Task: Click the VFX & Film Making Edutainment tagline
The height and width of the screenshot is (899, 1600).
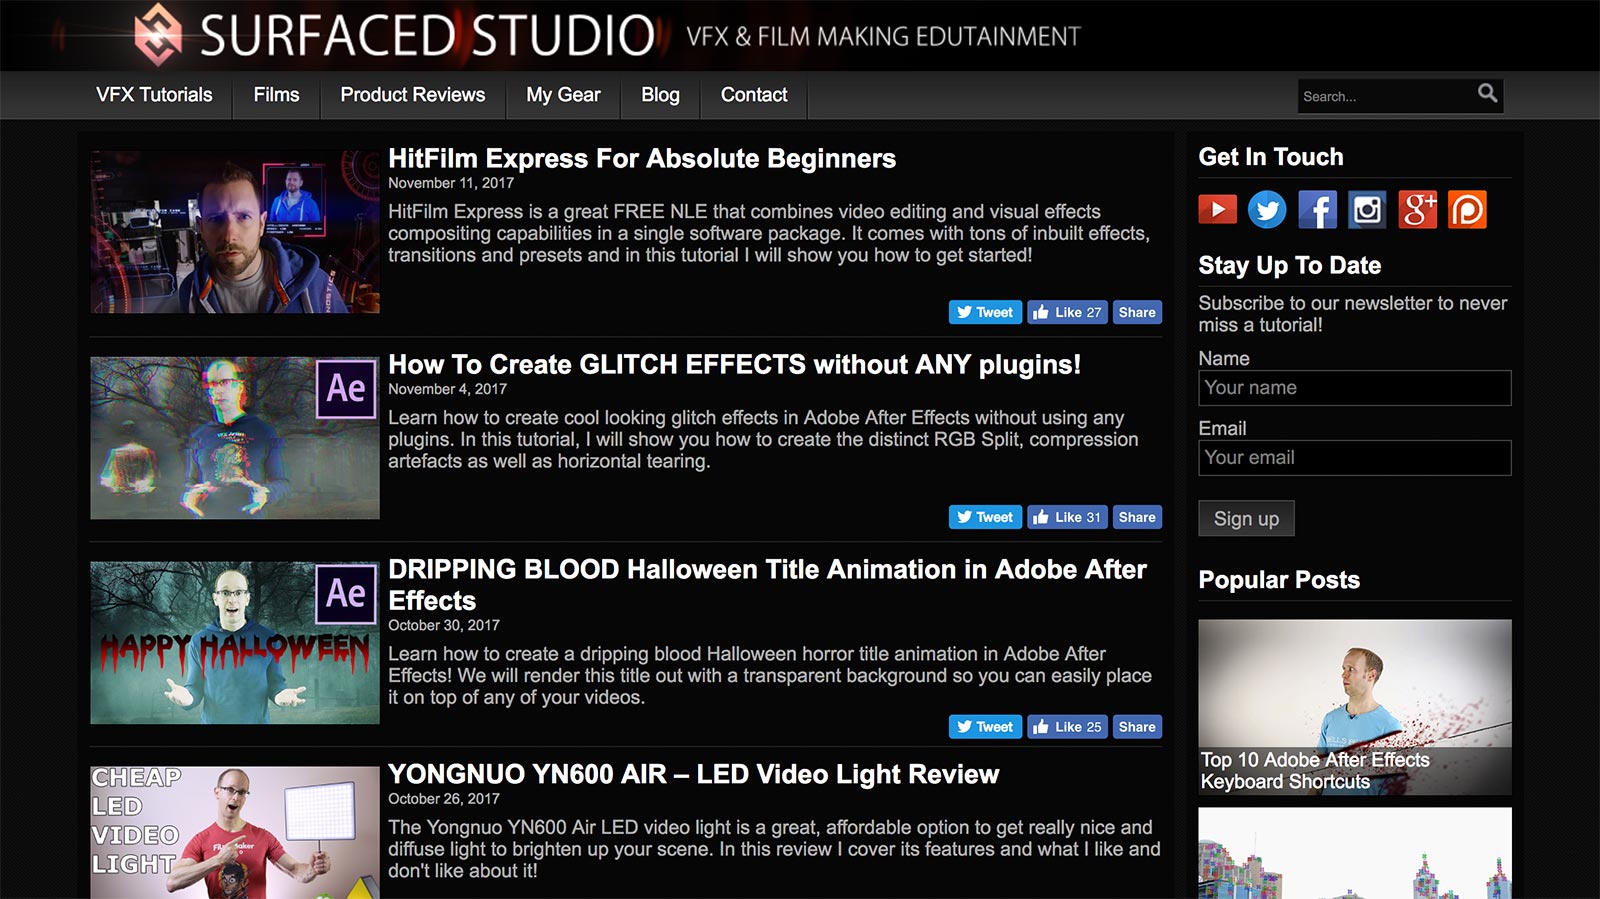Action: [x=883, y=37]
